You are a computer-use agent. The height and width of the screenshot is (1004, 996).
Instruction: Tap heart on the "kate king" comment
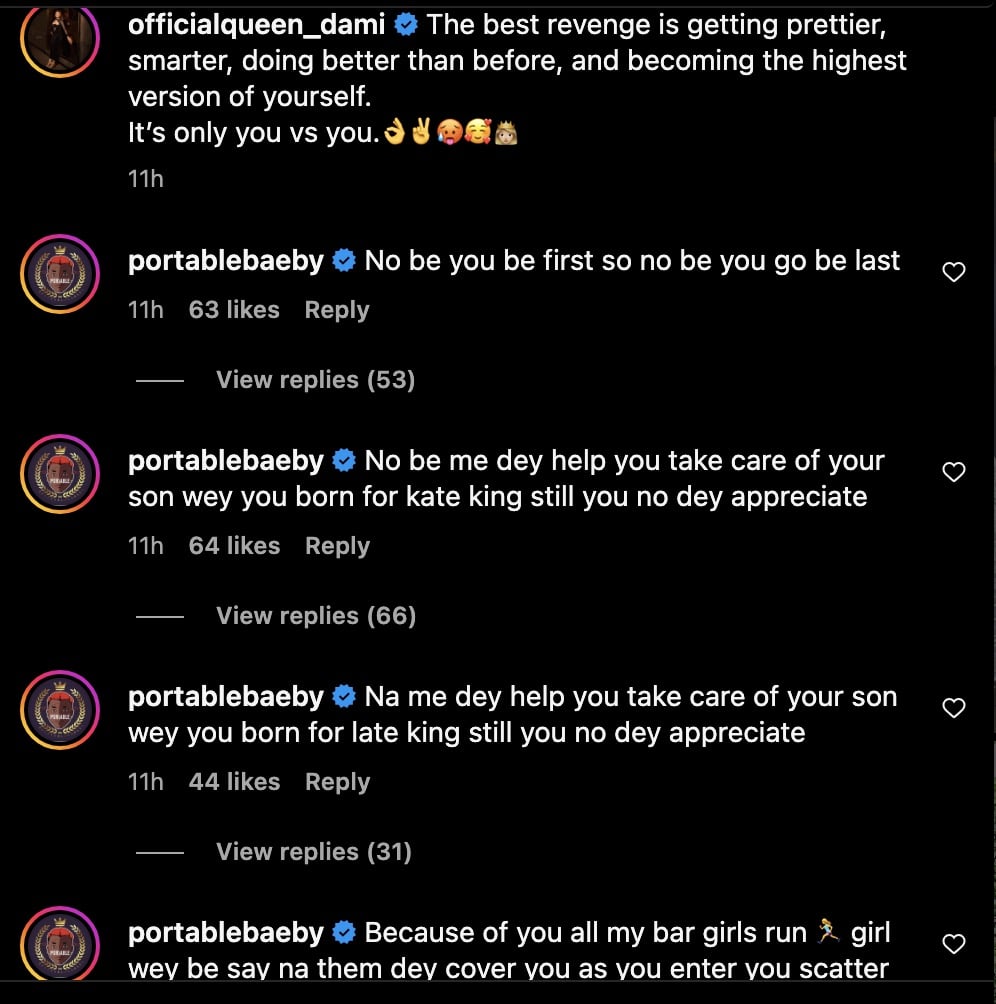[954, 471]
